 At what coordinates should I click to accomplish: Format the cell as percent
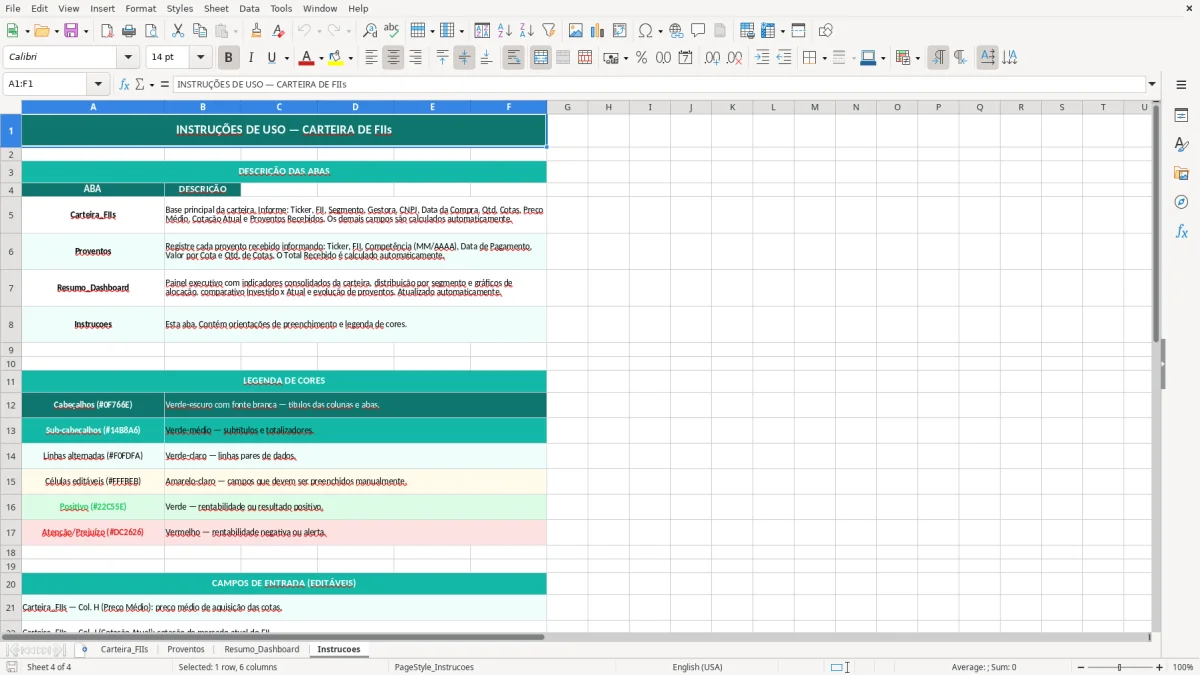[641, 58]
